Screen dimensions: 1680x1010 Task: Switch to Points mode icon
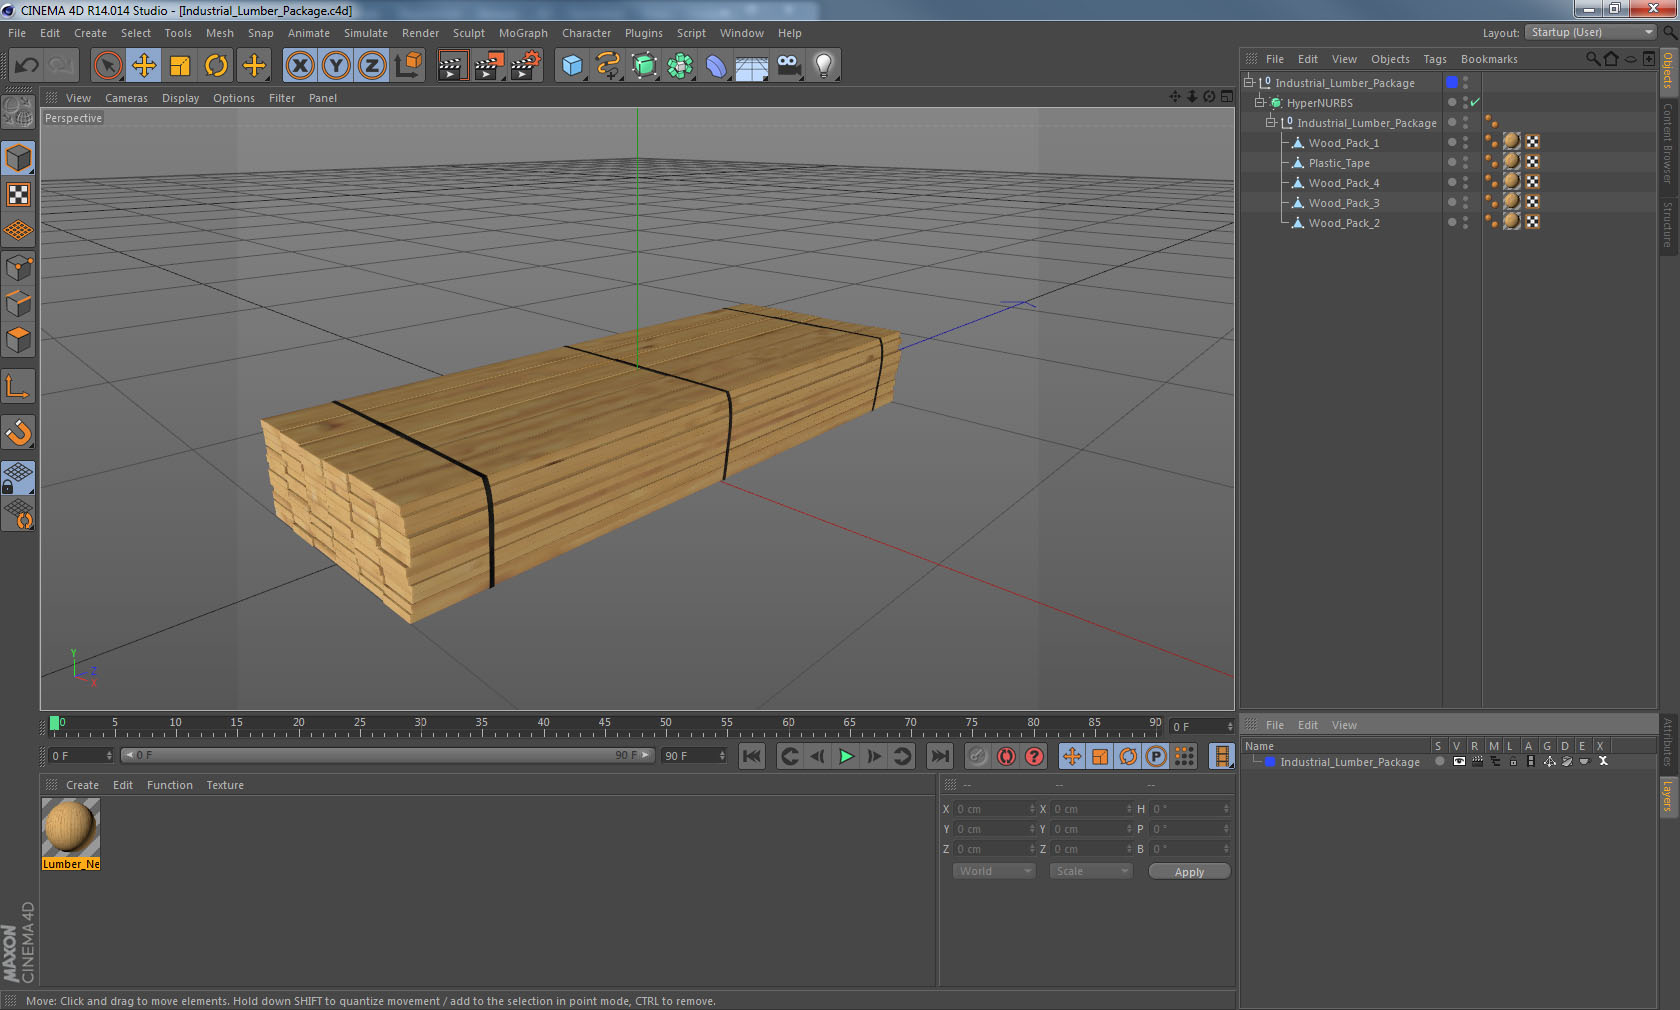click(18, 267)
